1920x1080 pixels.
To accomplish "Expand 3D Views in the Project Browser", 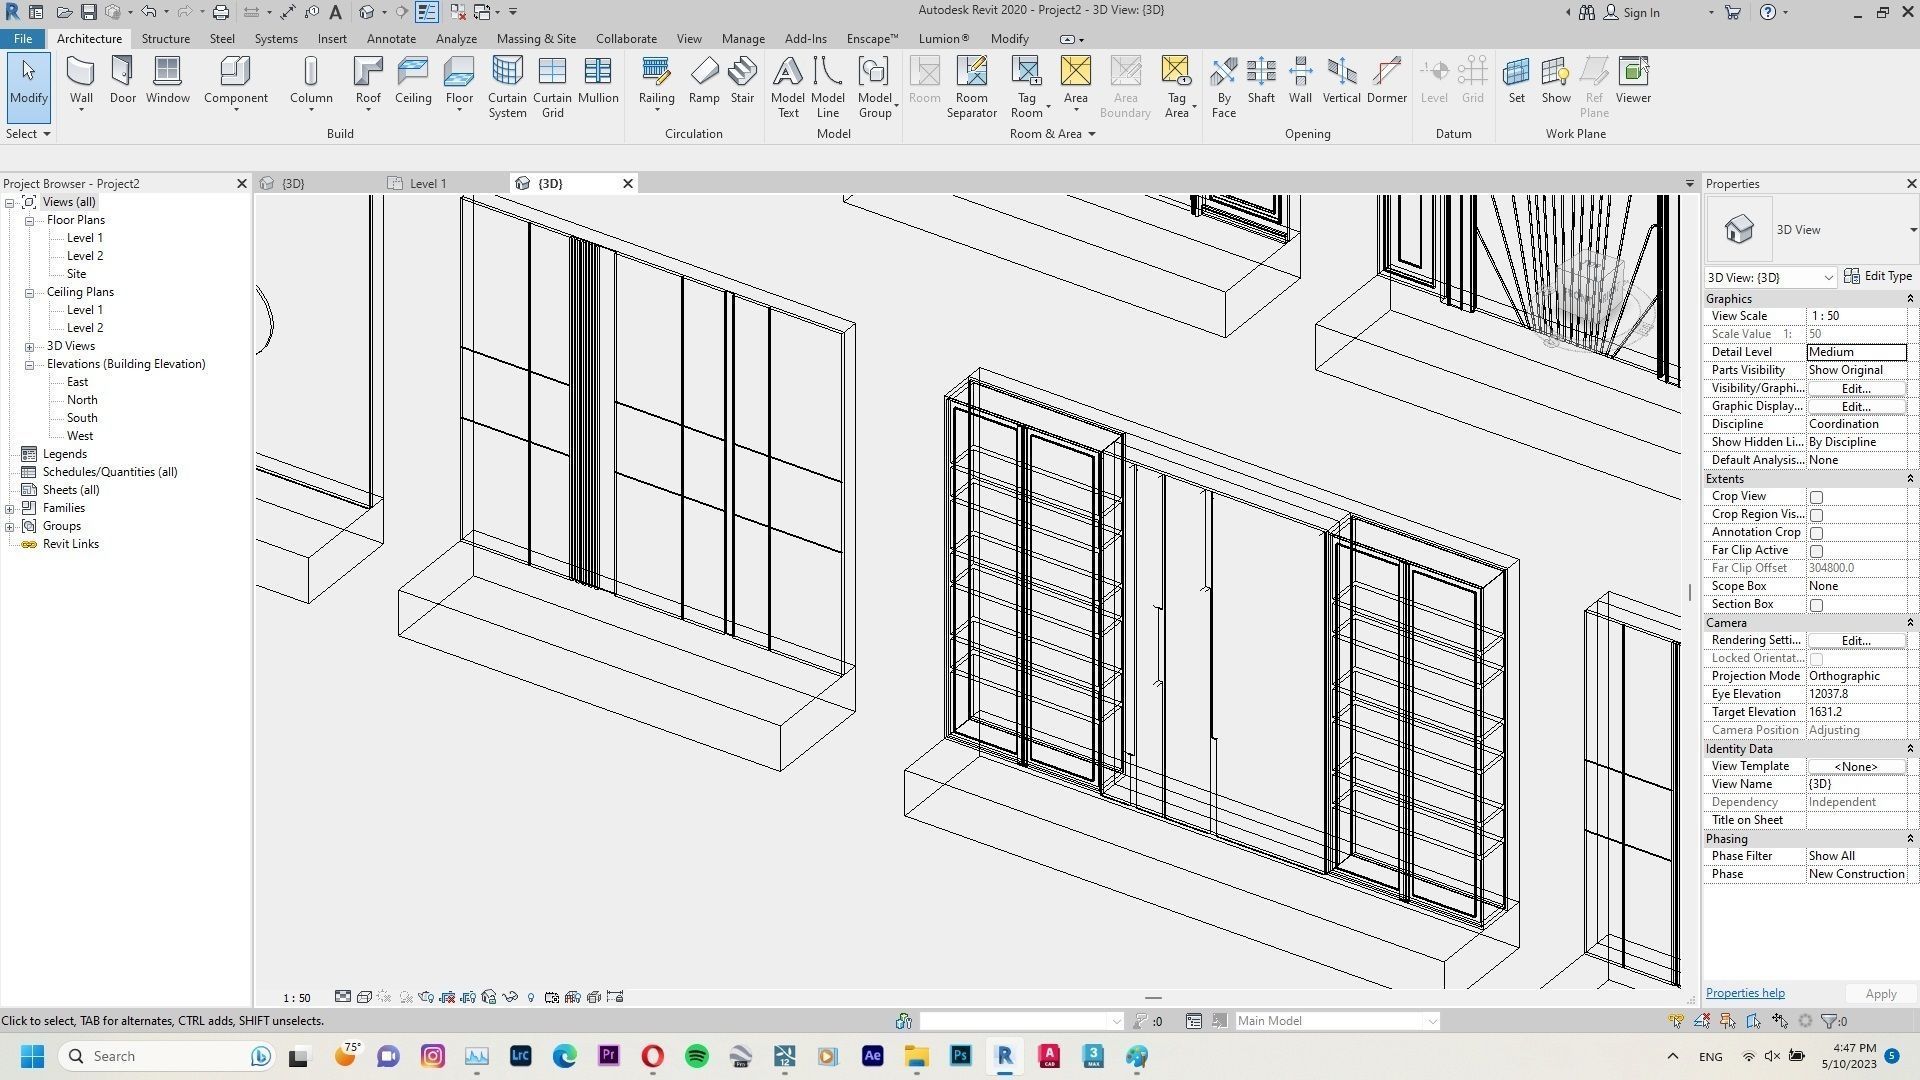I will click(31, 345).
